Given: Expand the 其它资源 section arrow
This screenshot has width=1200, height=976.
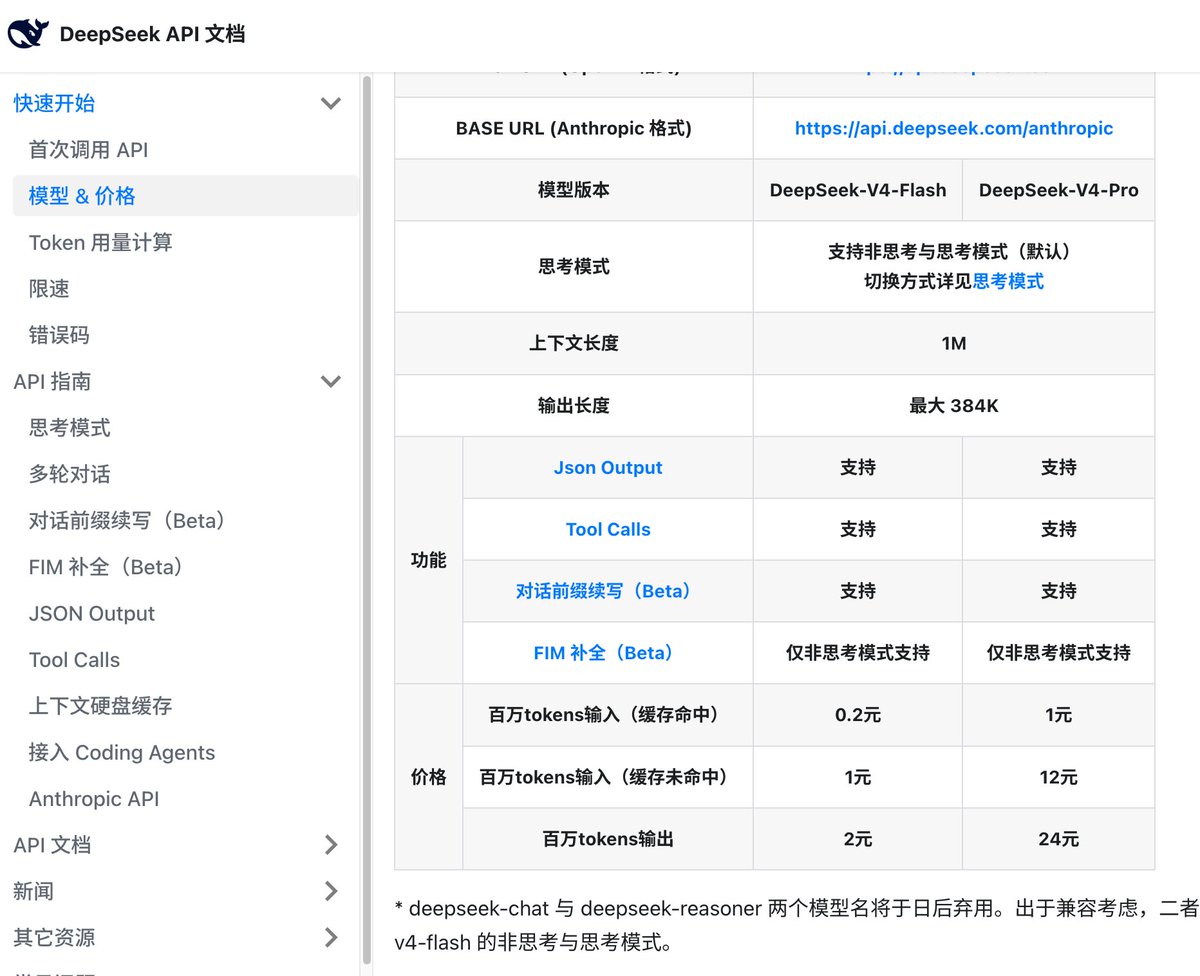Looking at the screenshot, I should pos(331,937).
